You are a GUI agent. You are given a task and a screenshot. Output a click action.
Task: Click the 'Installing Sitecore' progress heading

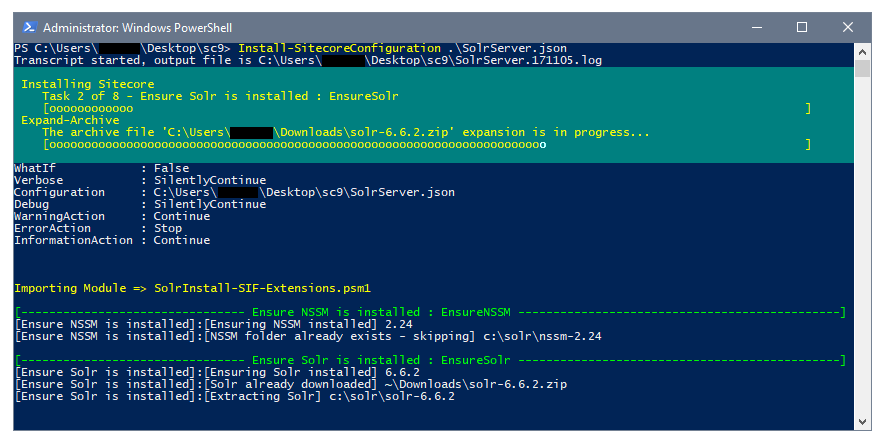(74, 84)
